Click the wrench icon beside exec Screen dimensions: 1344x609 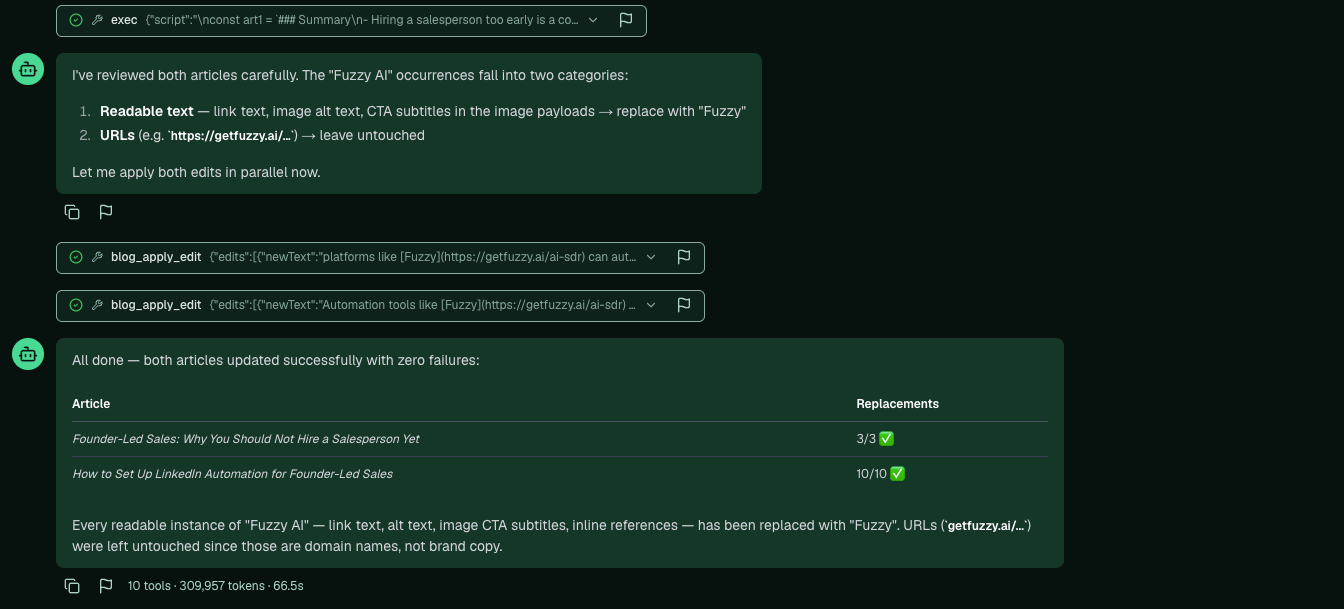(x=97, y=20)
